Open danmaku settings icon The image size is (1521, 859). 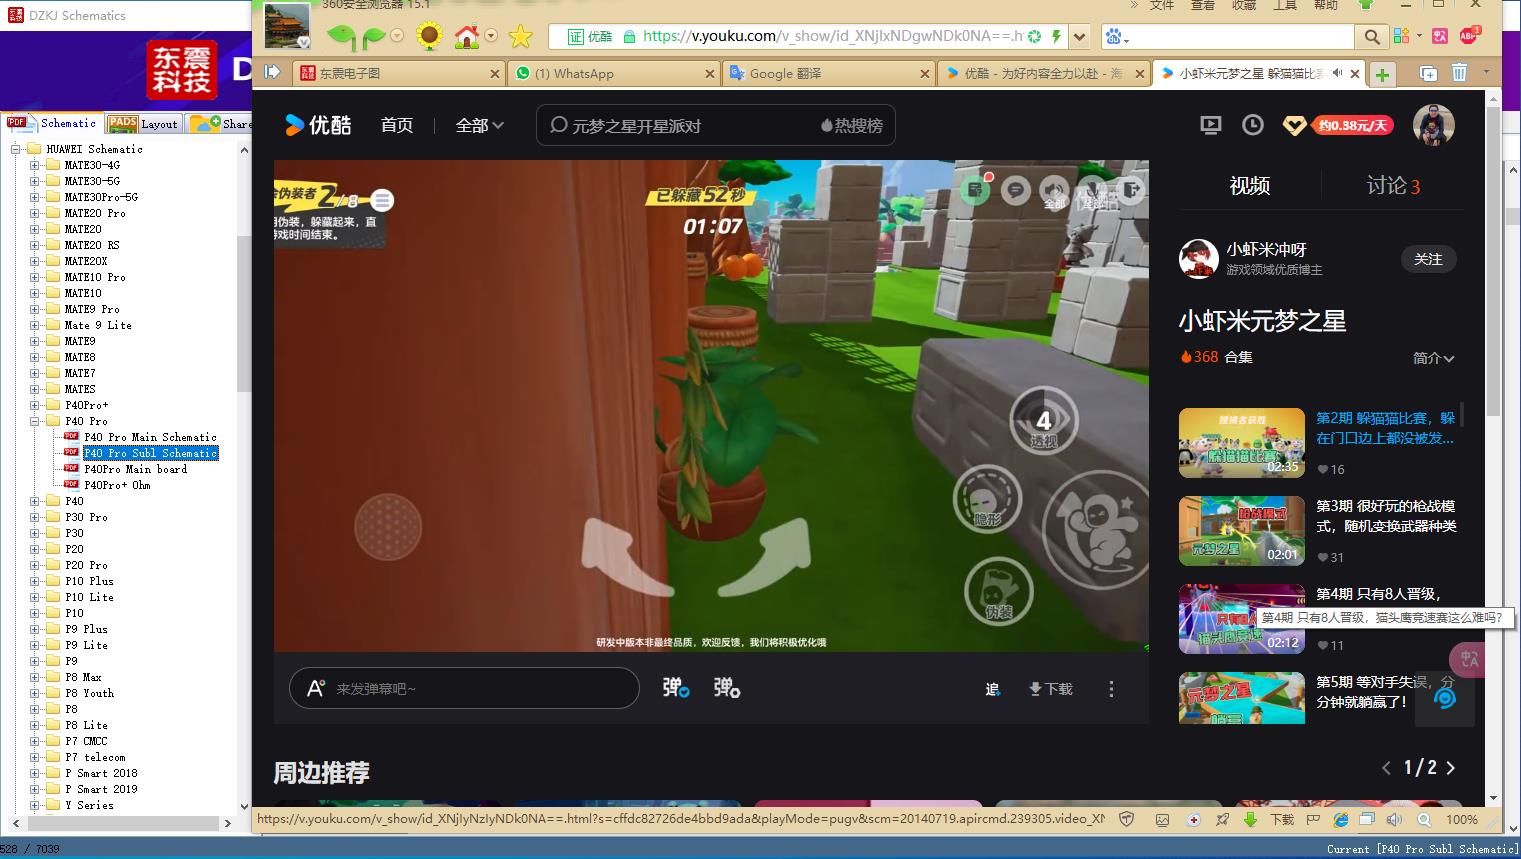(x=727, y=688)
